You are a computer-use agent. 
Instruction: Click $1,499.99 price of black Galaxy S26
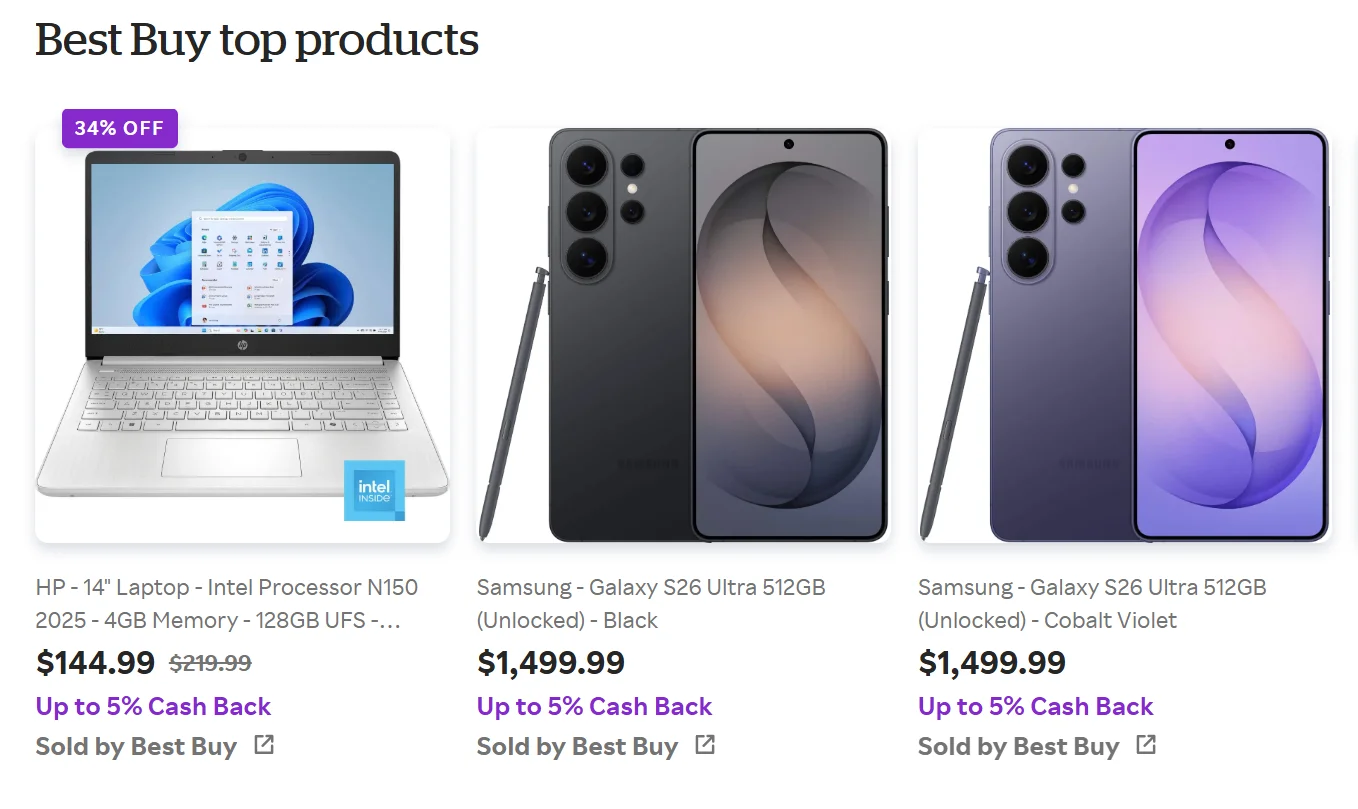[551, 662]
